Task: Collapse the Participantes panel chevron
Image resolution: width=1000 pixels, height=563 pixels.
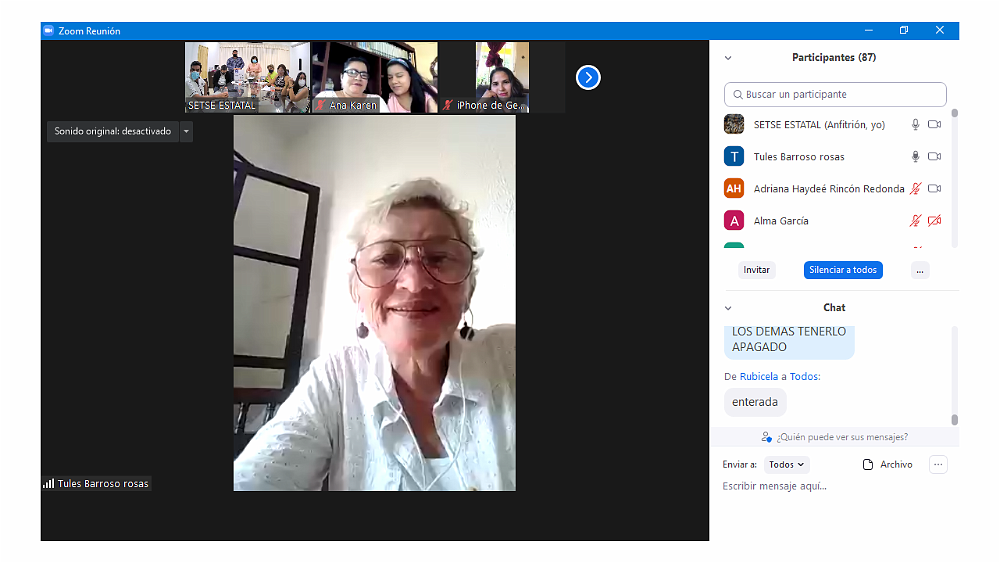Action: [728, 58]
